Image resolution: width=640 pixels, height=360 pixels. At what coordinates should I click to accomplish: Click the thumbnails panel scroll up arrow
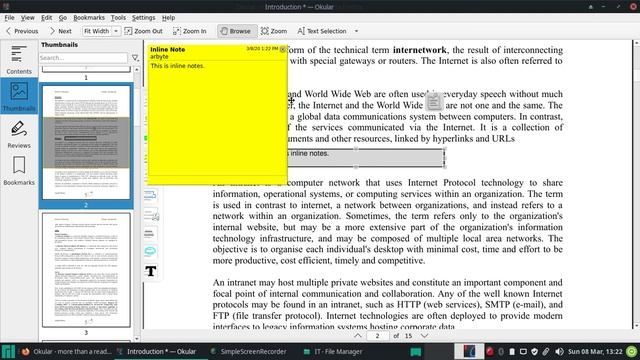tap(137, 70)
